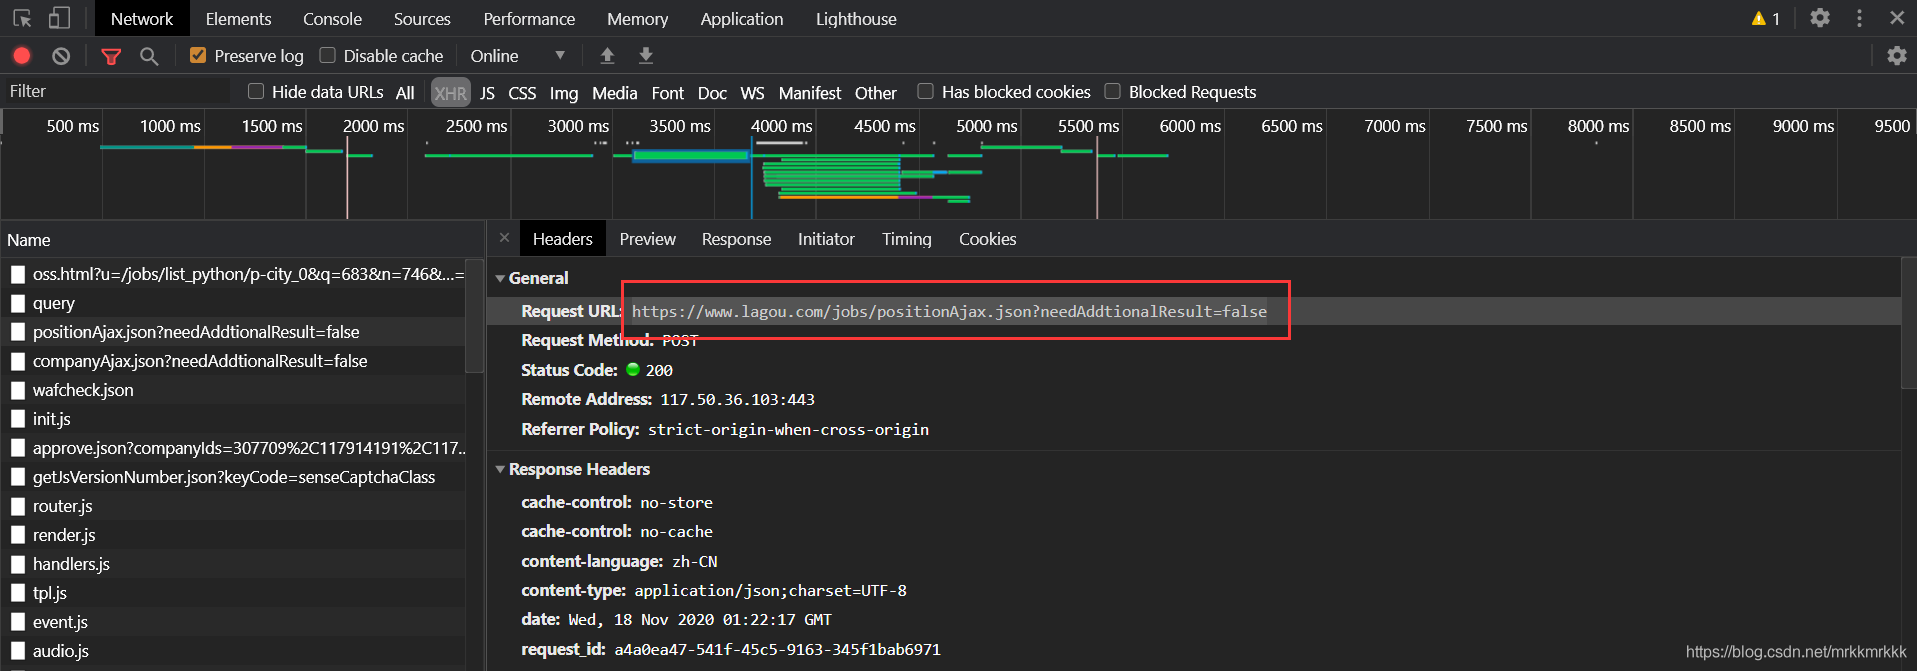1917x671 pixels.
Task: Open DevTools settings gear
Action: [1820, 18]
